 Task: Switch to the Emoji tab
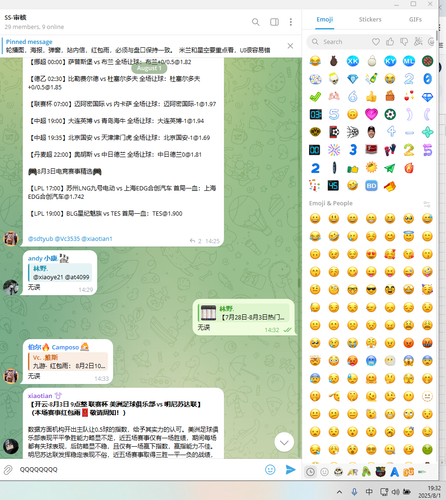(325, 19)
